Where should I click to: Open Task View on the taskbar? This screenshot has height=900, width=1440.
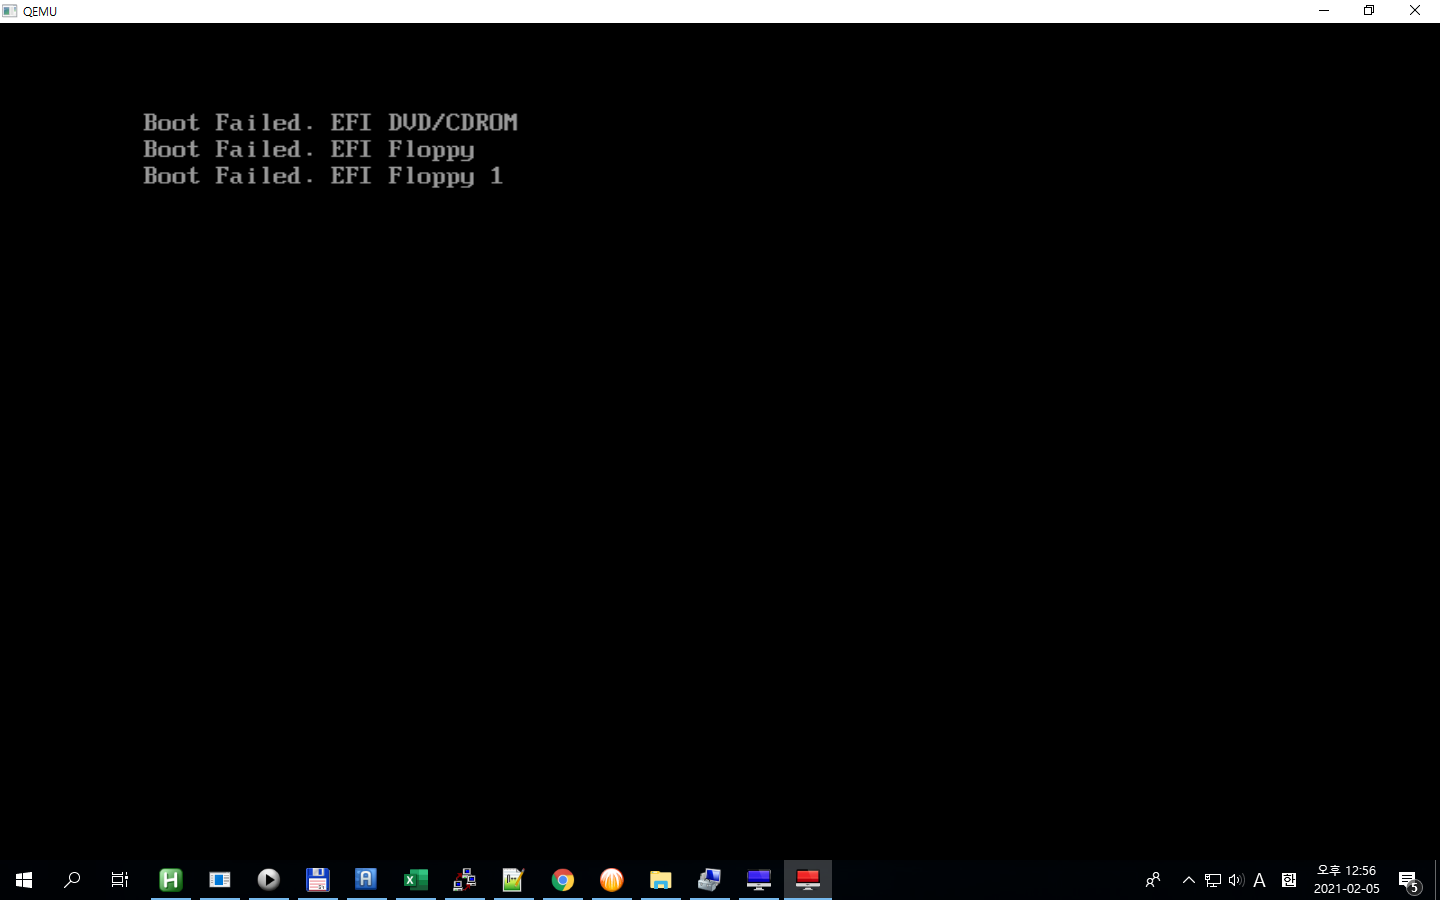click(x=120, y=880)
